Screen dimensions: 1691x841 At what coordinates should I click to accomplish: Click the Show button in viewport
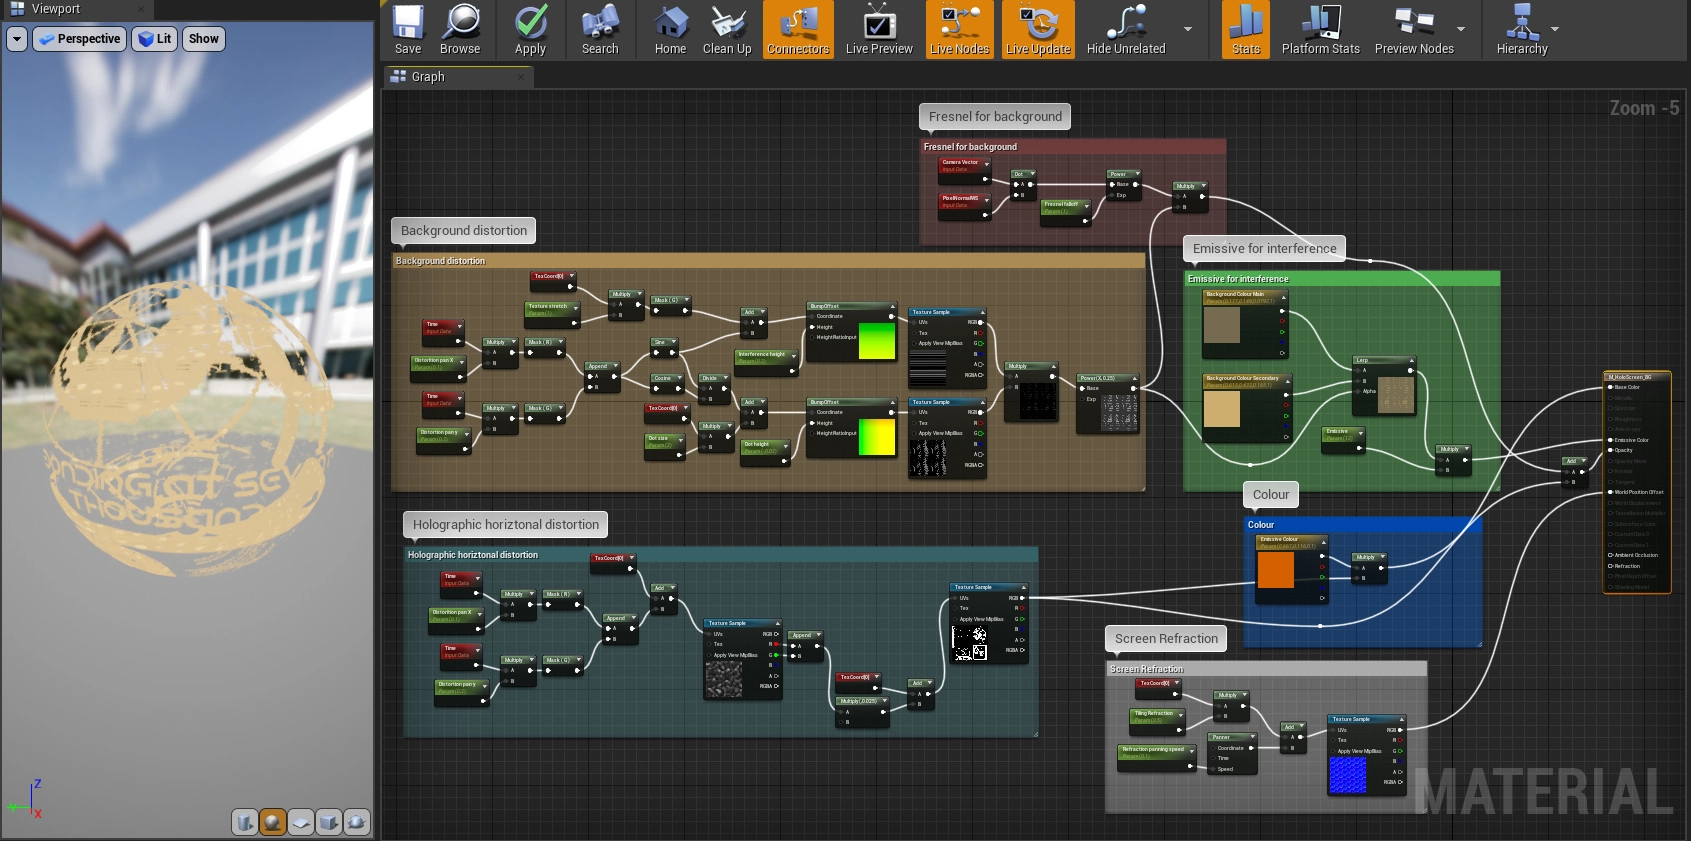[204, 39]
